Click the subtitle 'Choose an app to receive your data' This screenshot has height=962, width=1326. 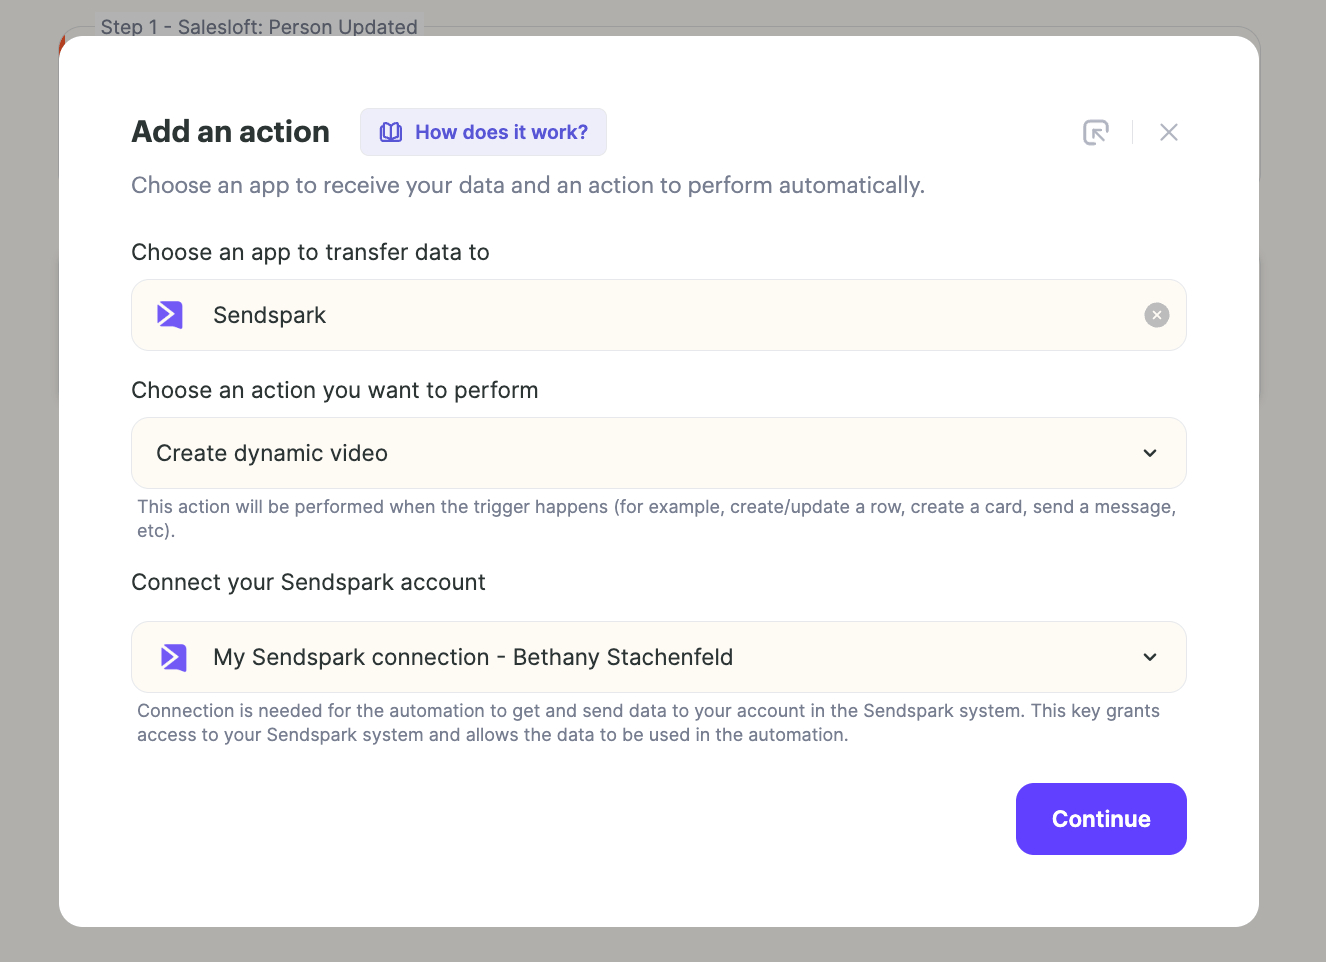(x=528, y=185)
